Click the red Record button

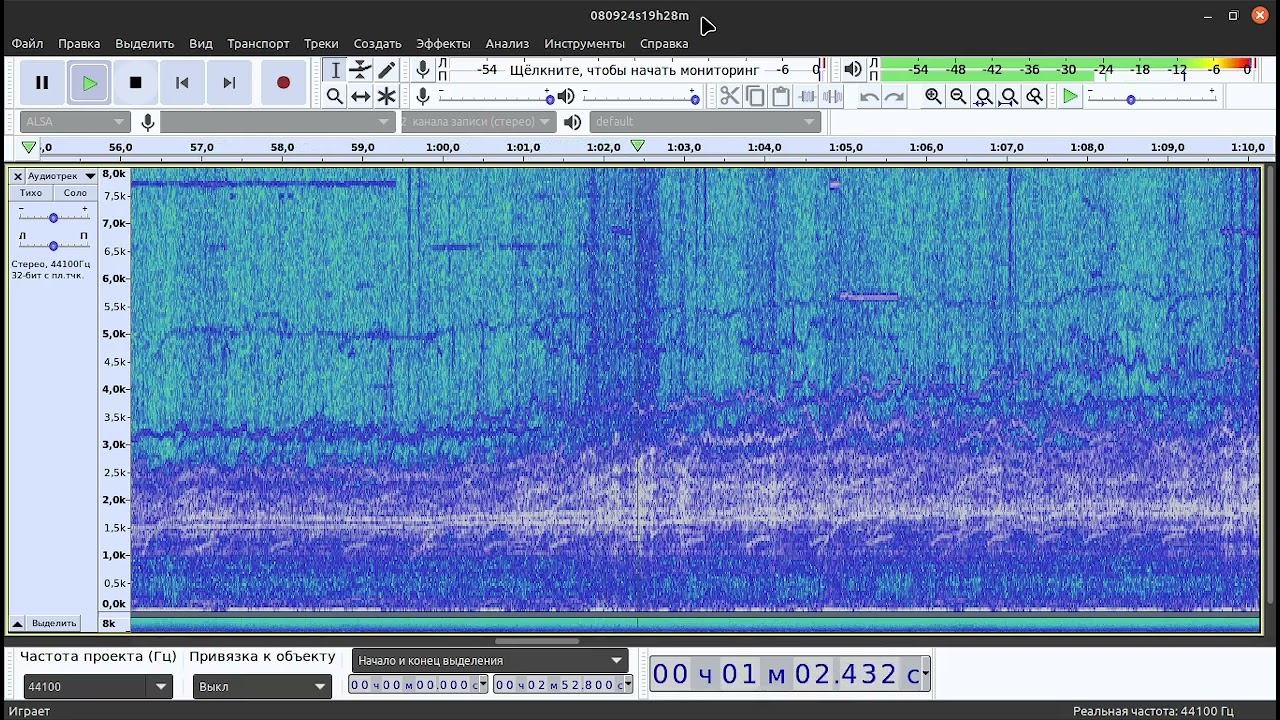pos(283,83)
